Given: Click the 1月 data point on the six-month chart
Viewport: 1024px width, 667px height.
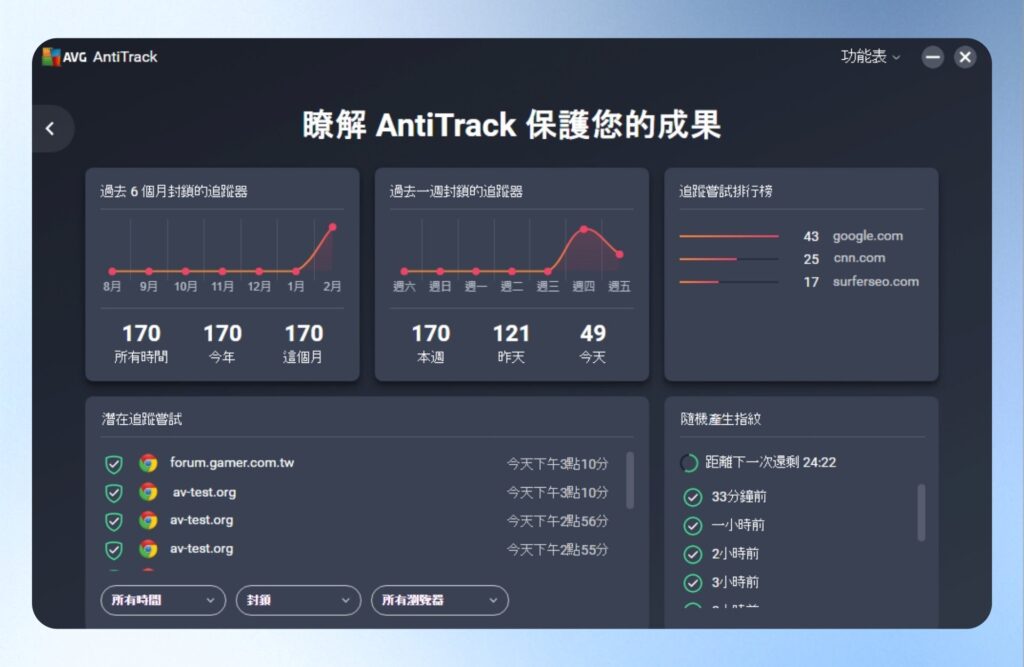Looking at the screenshot, I should [x=296, y=271].
